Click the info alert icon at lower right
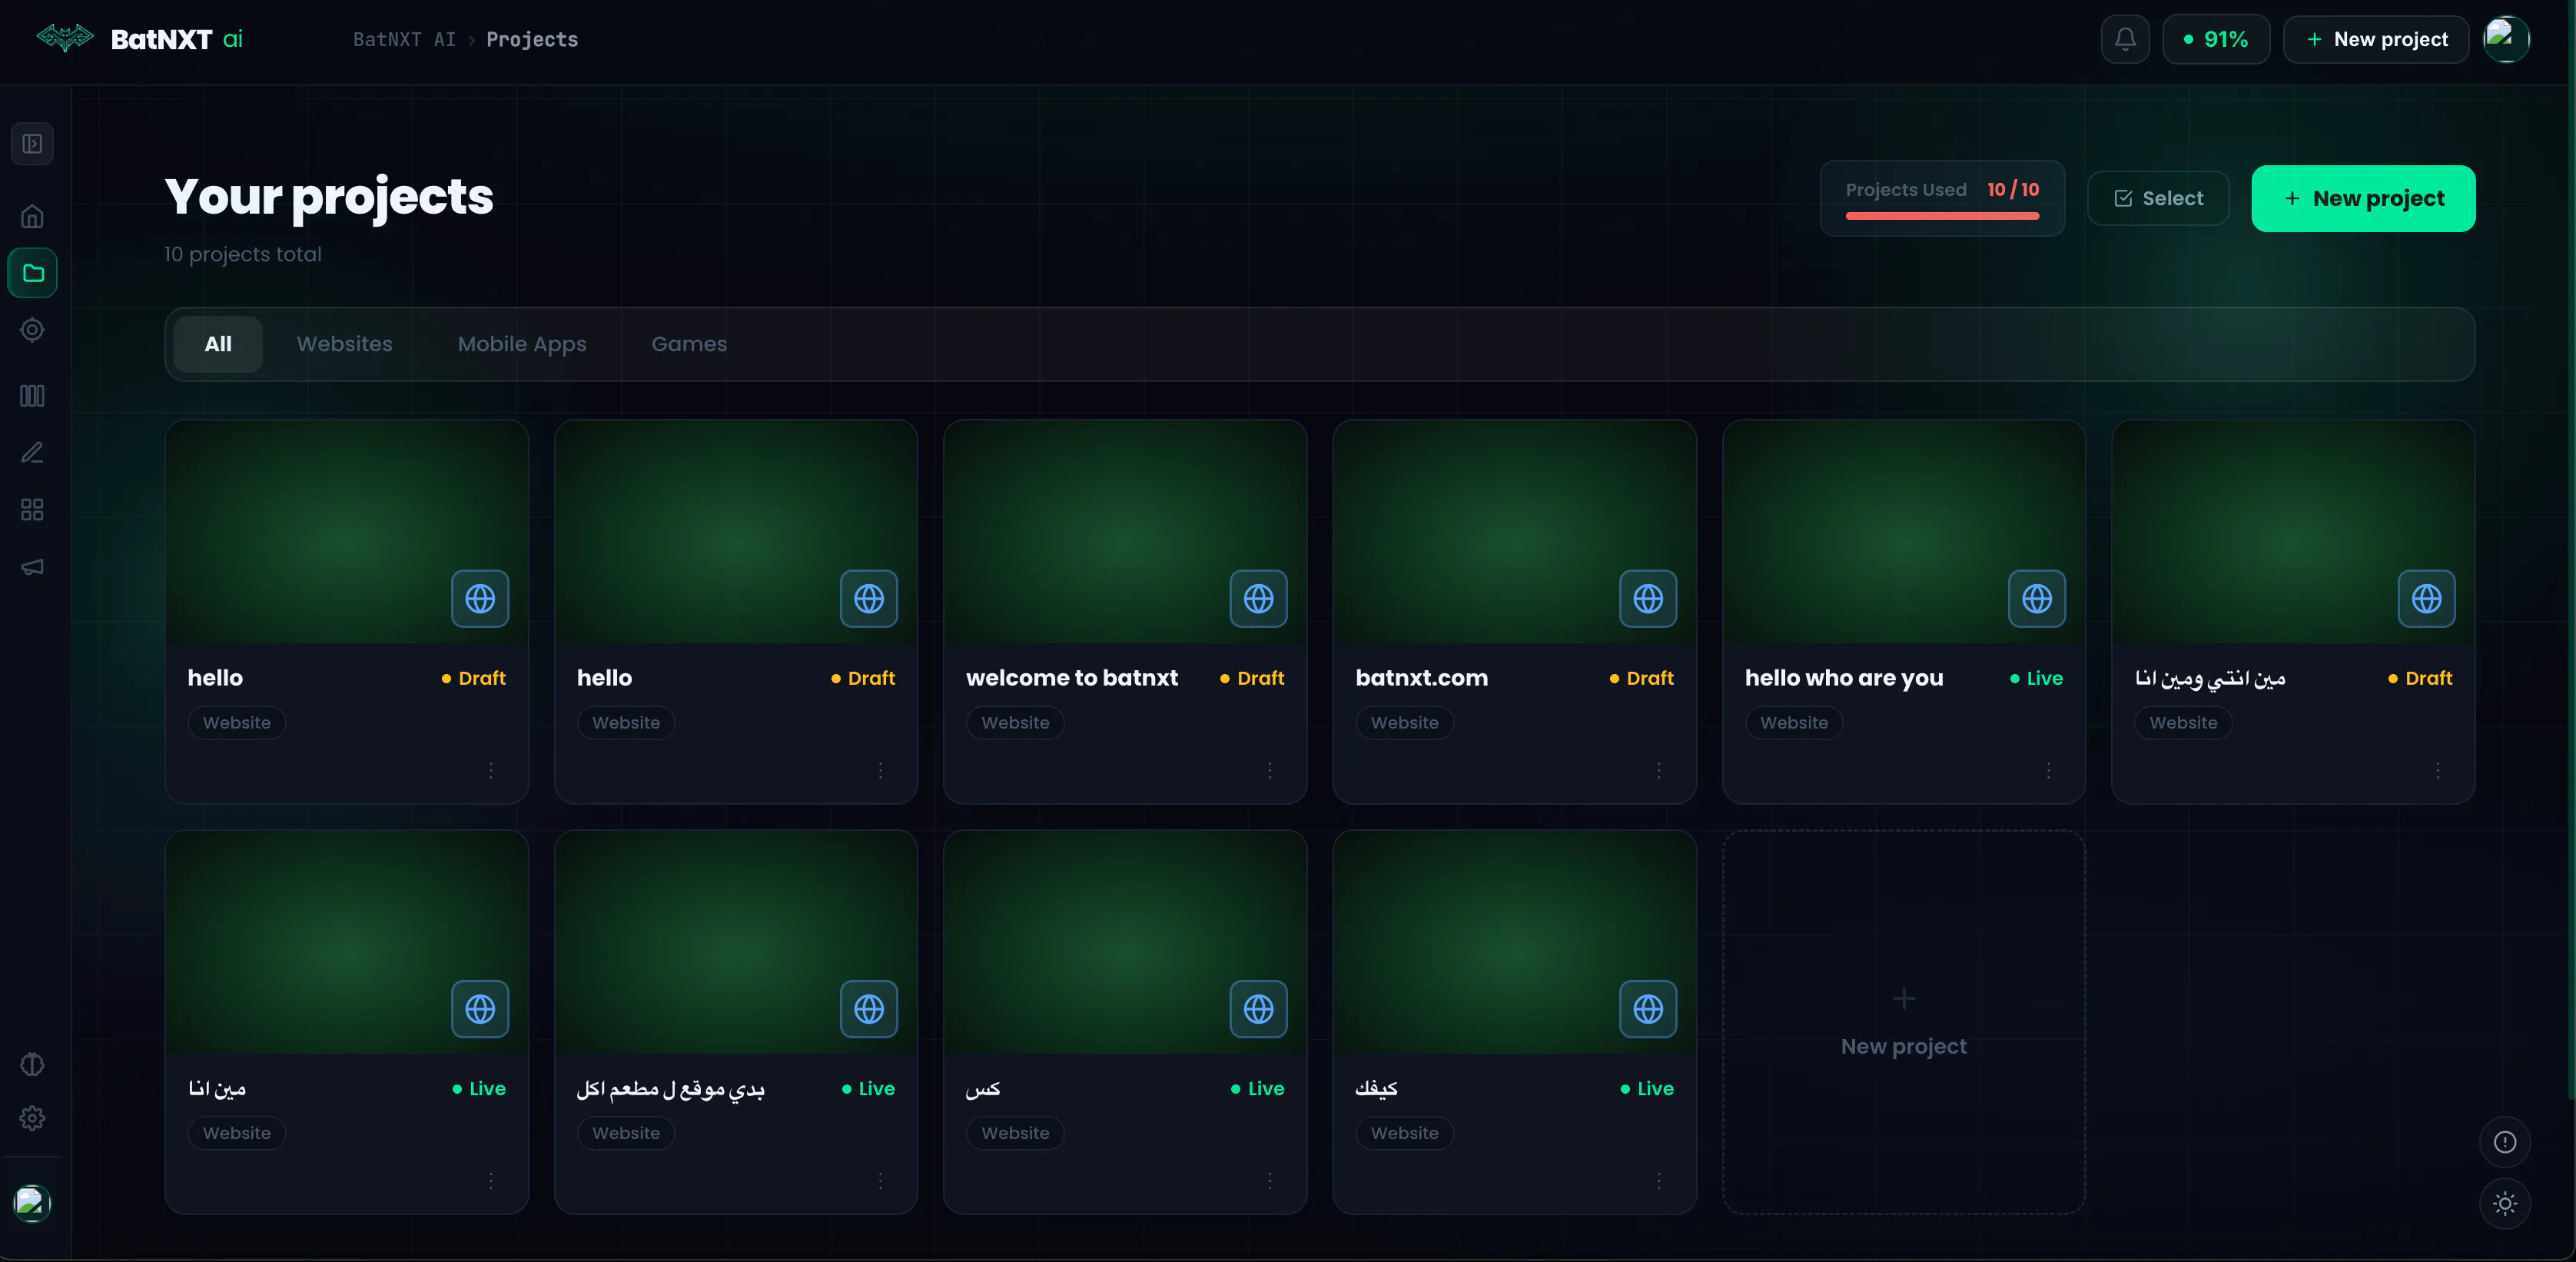The image size is (2576, 1262). (2504, 1142)
